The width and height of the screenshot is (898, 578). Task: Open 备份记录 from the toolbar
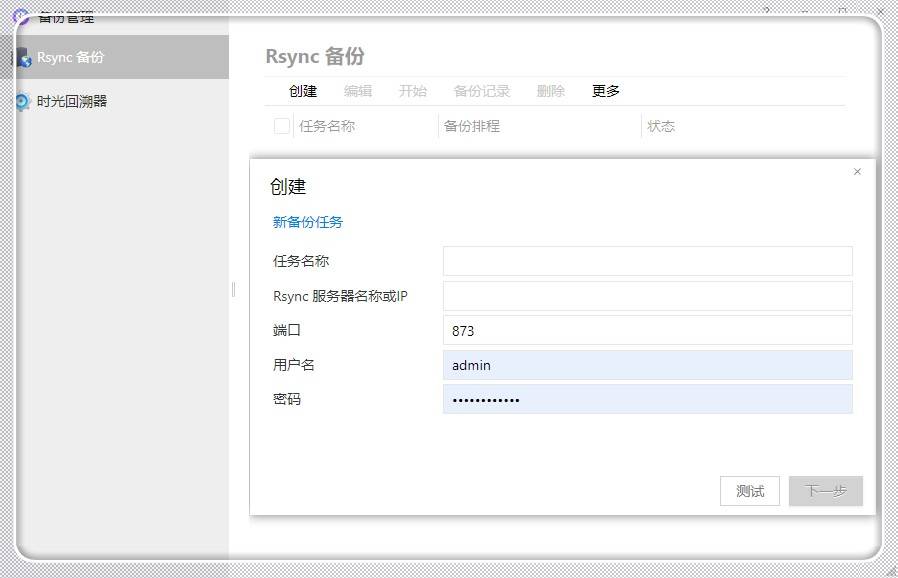click(482, 91)
